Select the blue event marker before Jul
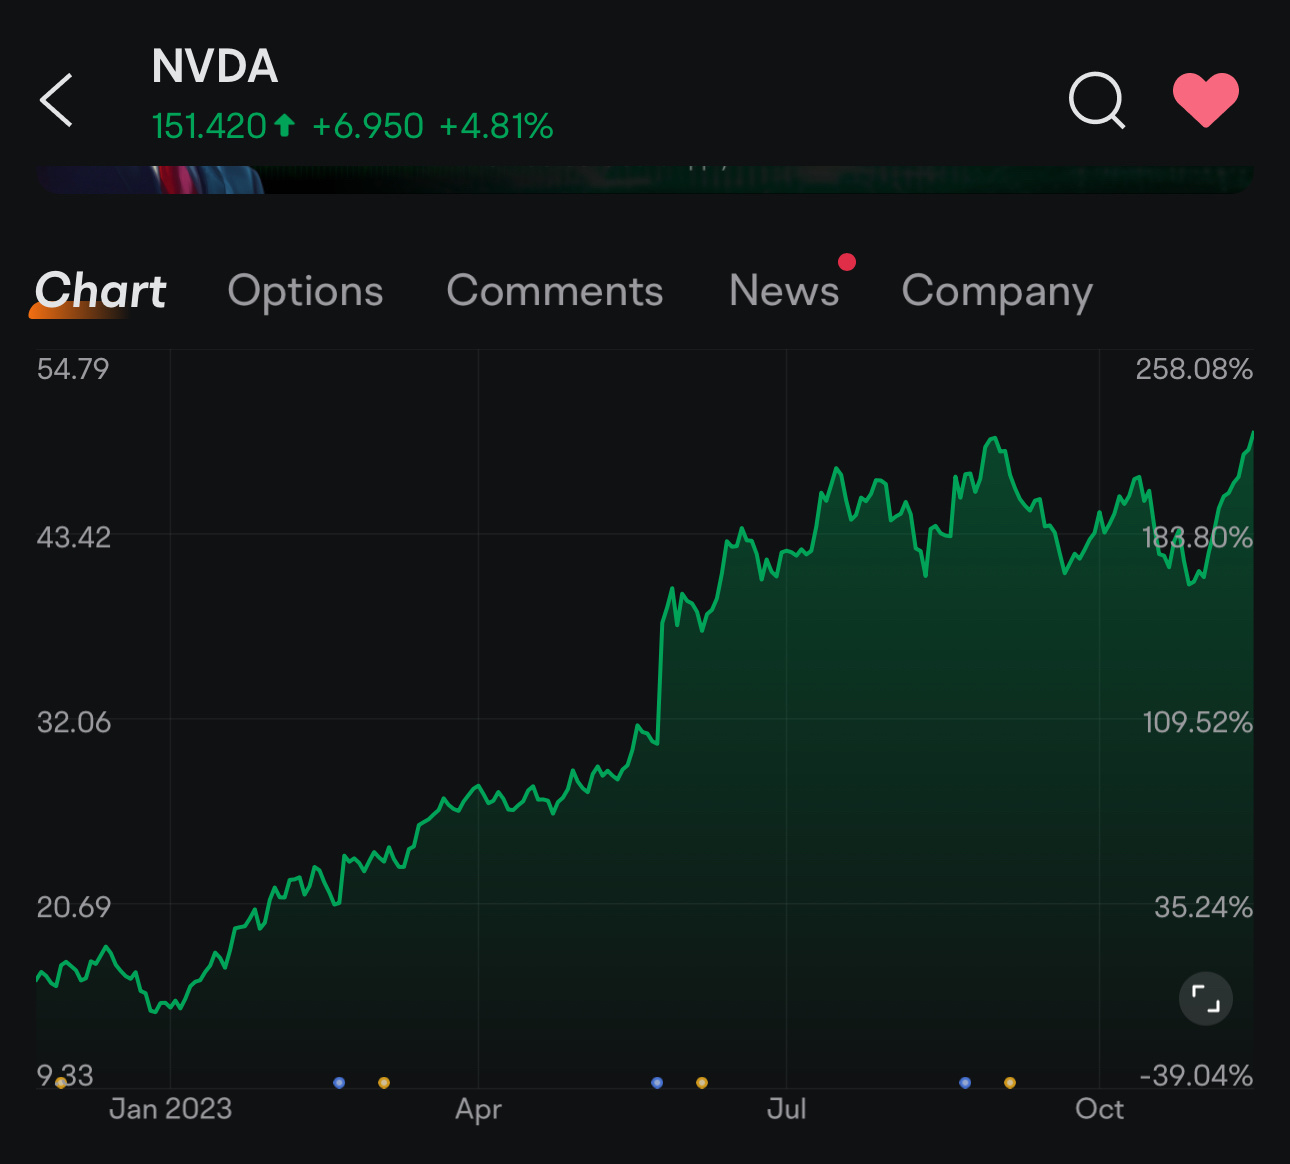The width and height of the screenshot is (1290, 1164). [657, 1083]
